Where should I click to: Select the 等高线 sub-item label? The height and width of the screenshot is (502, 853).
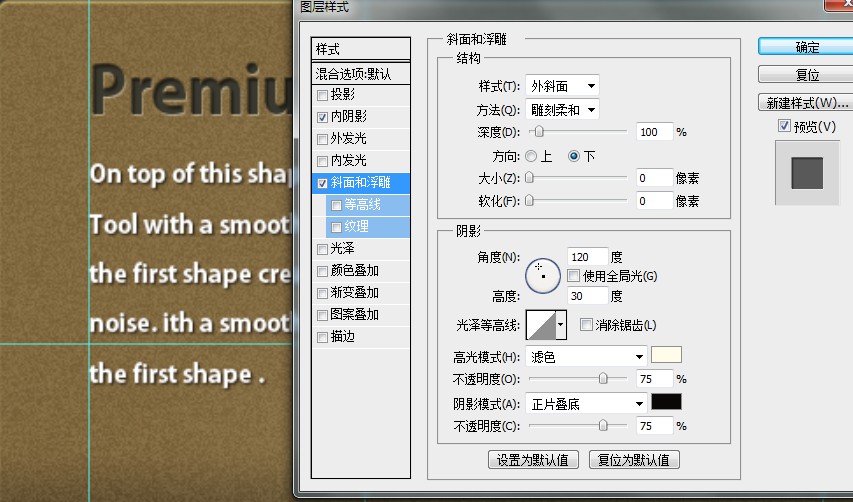[362, 204]
